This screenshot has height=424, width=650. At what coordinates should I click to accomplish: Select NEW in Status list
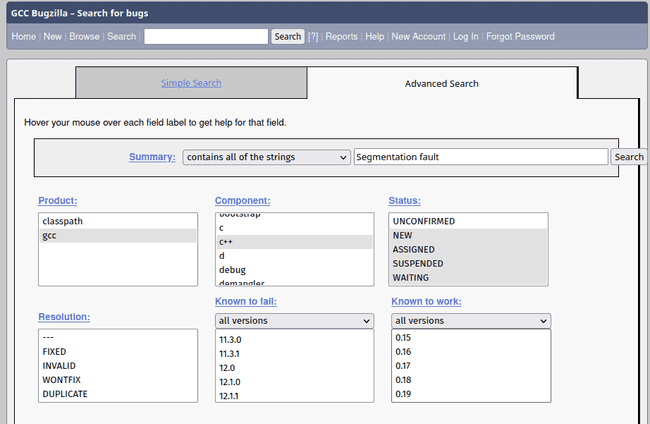click(x=468, y=235)
